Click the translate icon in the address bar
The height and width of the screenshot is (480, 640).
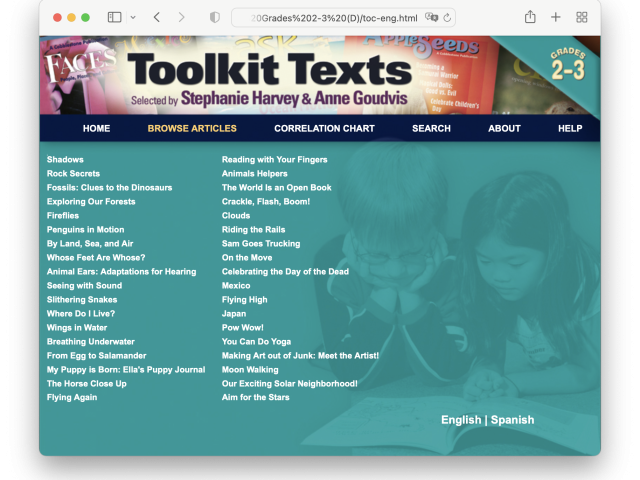(431, 18)
